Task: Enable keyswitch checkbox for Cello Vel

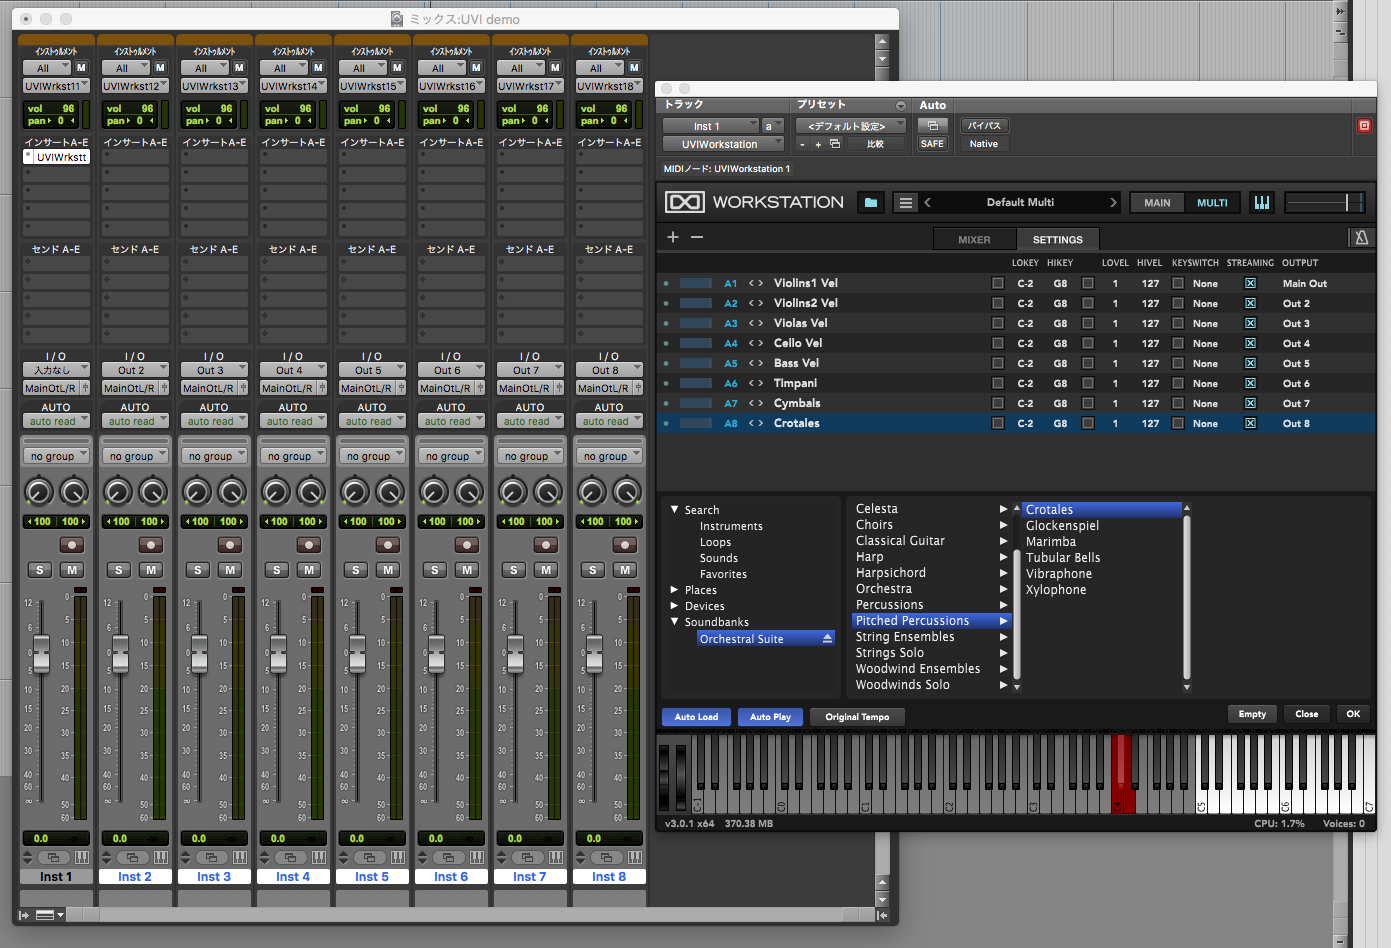Action: pyautogui.click(x=1178, y=343)
